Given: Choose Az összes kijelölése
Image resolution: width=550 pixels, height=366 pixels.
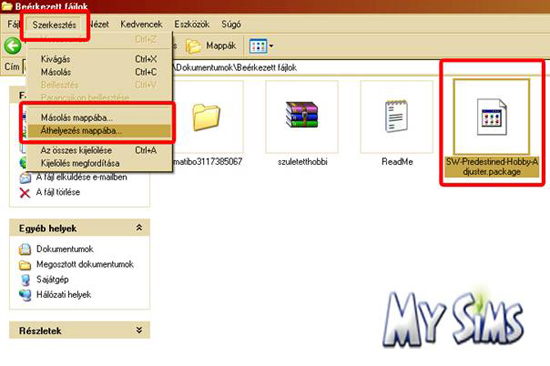Looking at the screenshot, I should 99,150.
